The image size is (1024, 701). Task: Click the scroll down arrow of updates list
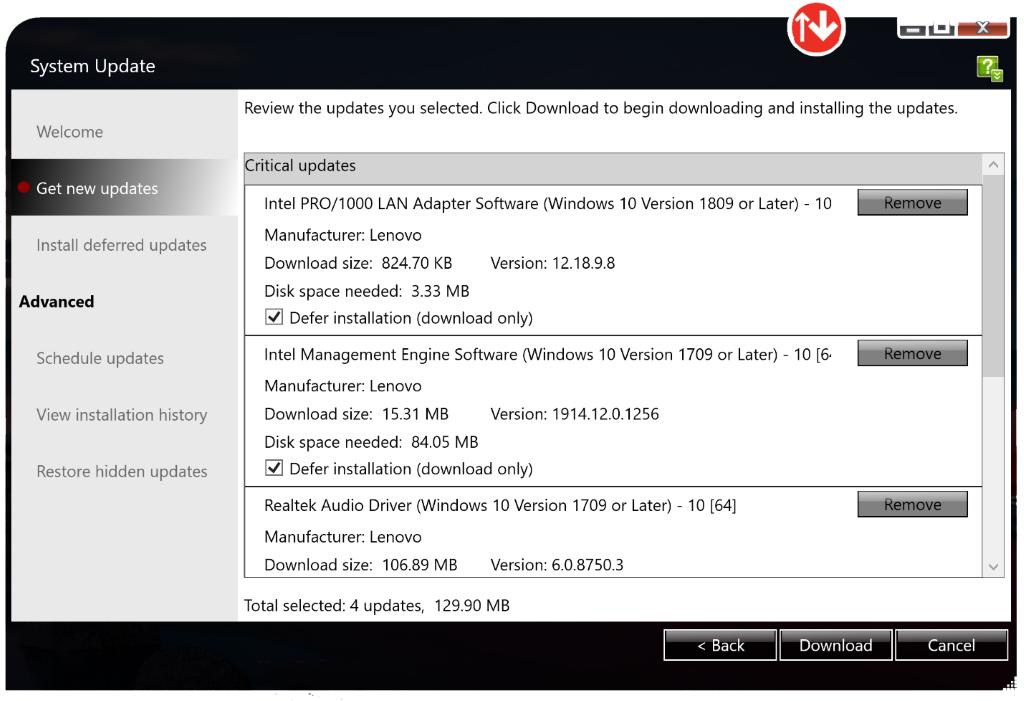[x=993, y=566]
